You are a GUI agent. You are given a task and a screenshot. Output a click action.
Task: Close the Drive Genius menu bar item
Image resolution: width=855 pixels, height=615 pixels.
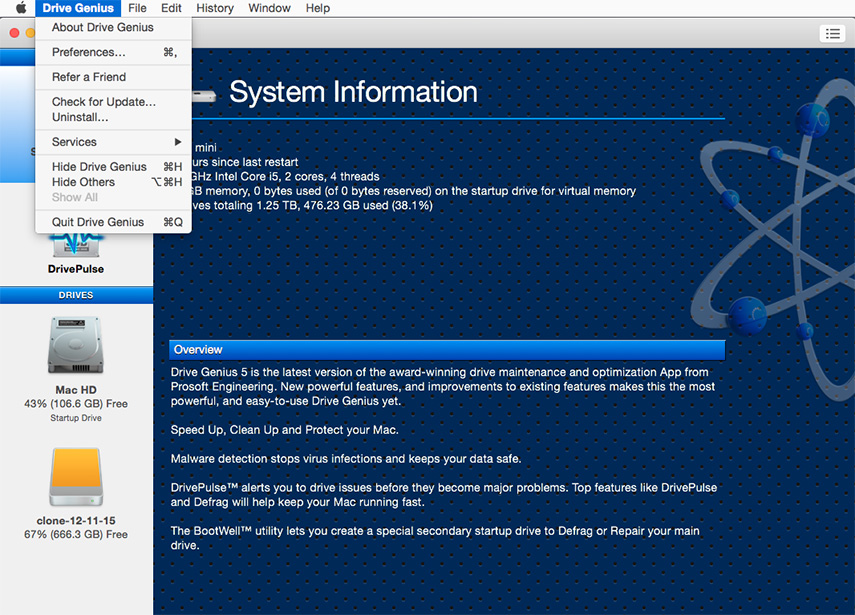[78, 8]
